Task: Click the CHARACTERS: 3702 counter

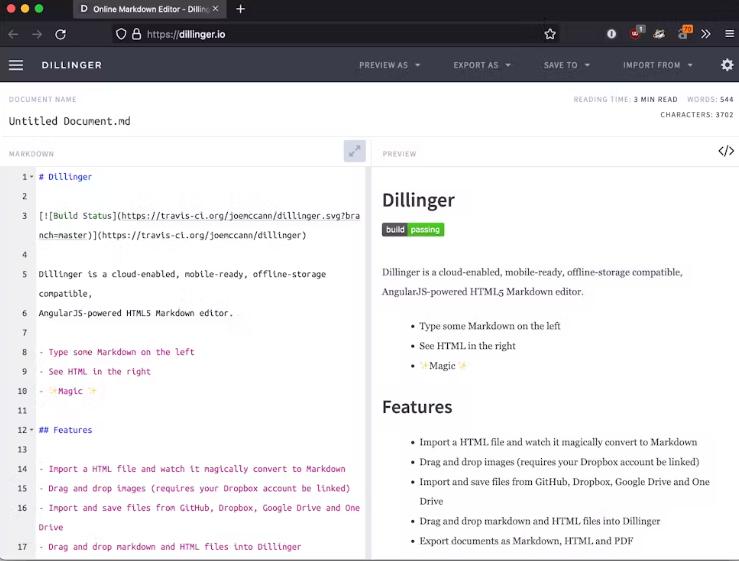Action: coord(697,115)
